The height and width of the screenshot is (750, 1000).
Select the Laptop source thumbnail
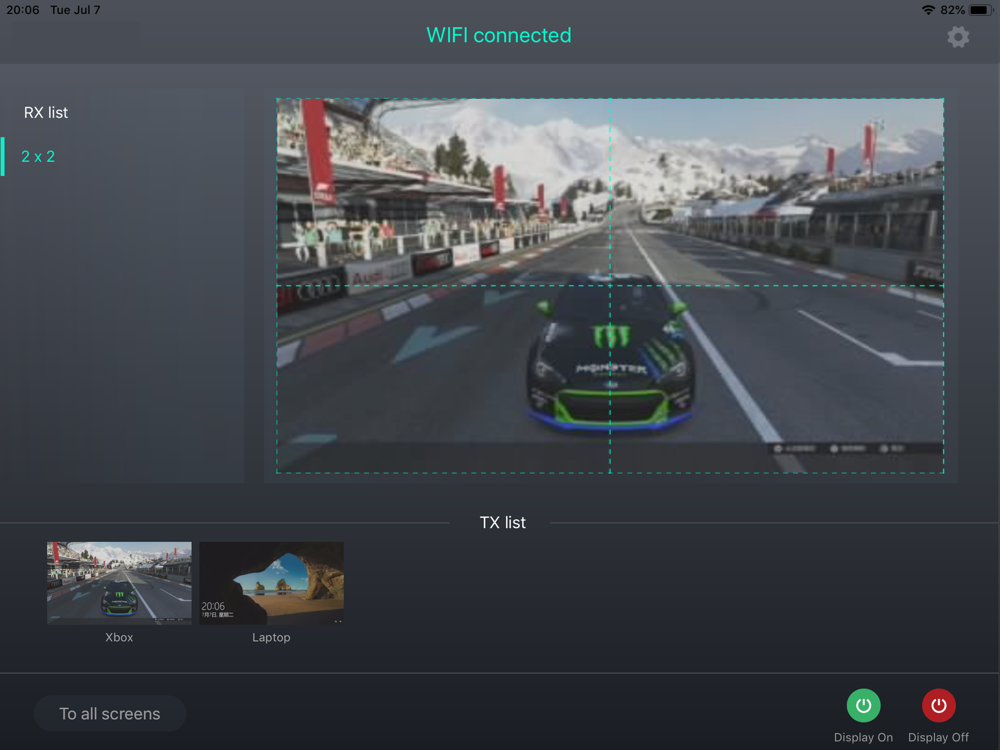coord(272,583)
